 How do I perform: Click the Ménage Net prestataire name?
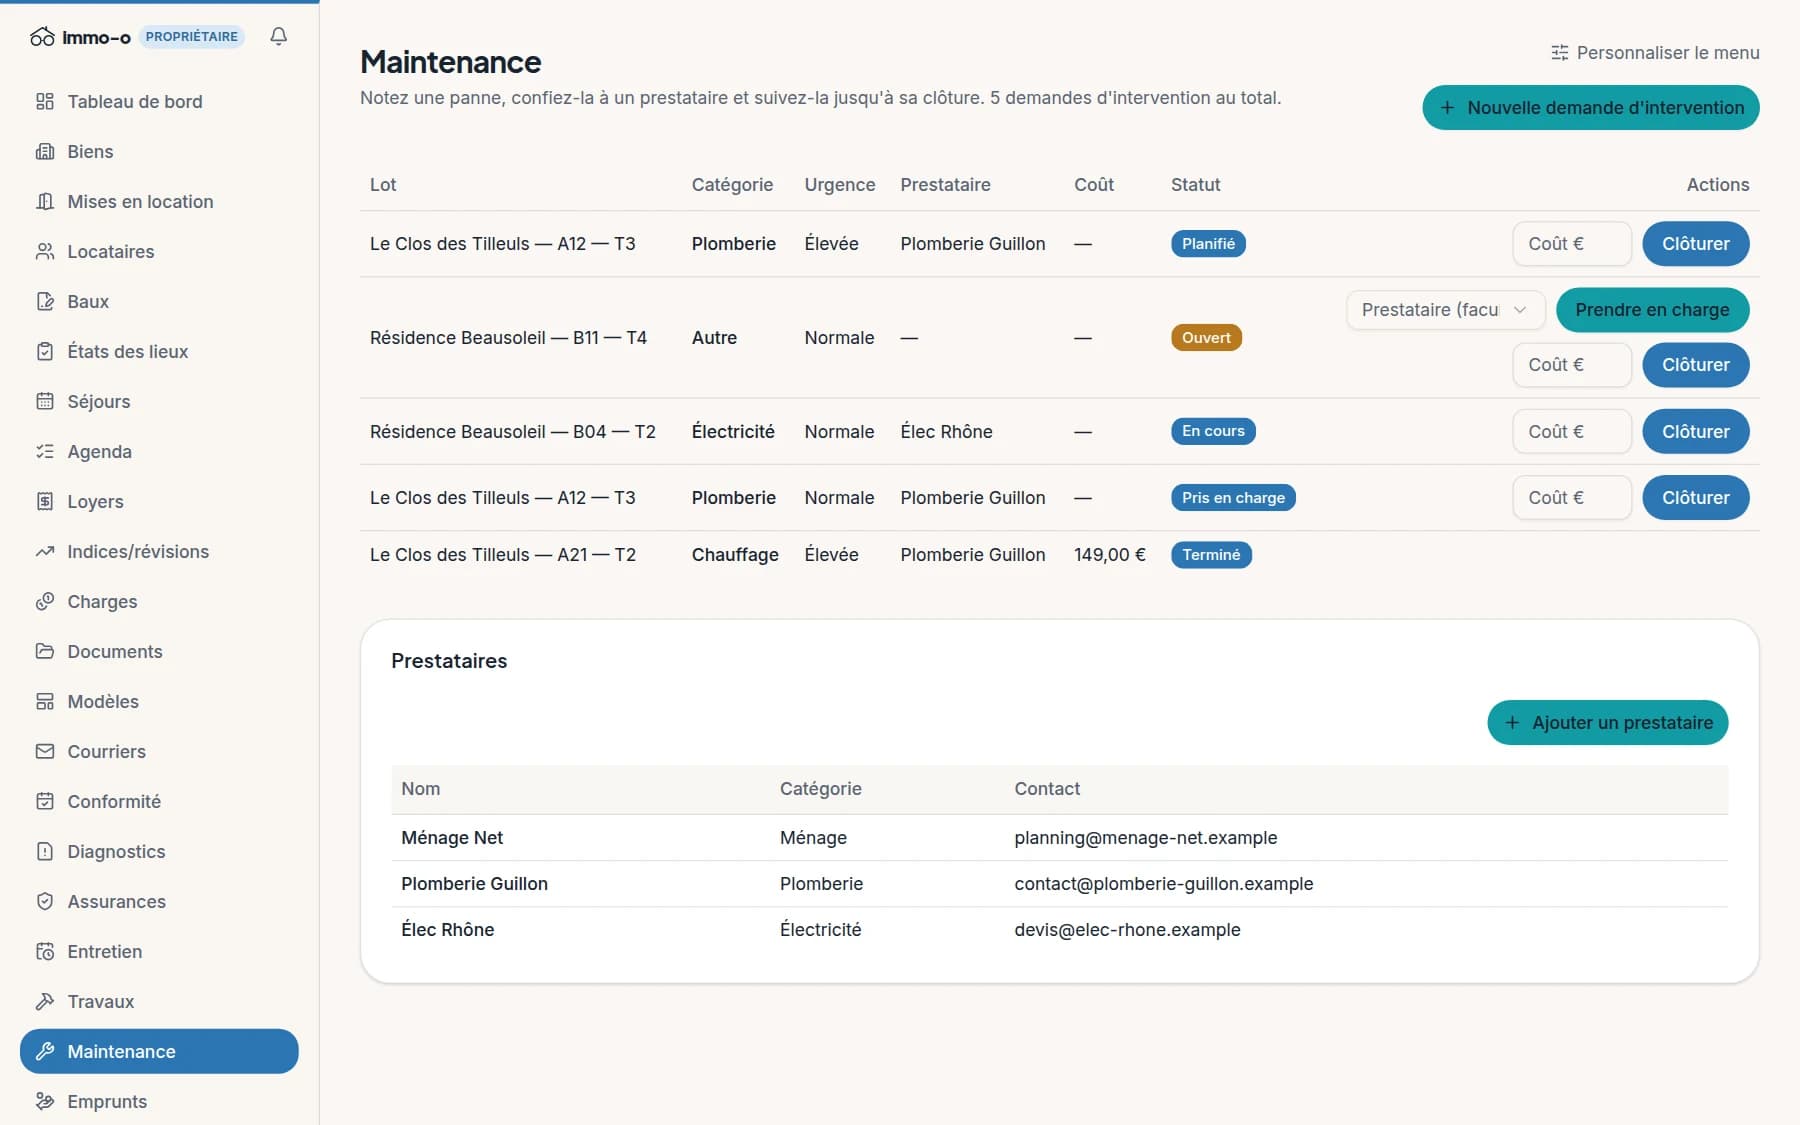pos(452,838)
